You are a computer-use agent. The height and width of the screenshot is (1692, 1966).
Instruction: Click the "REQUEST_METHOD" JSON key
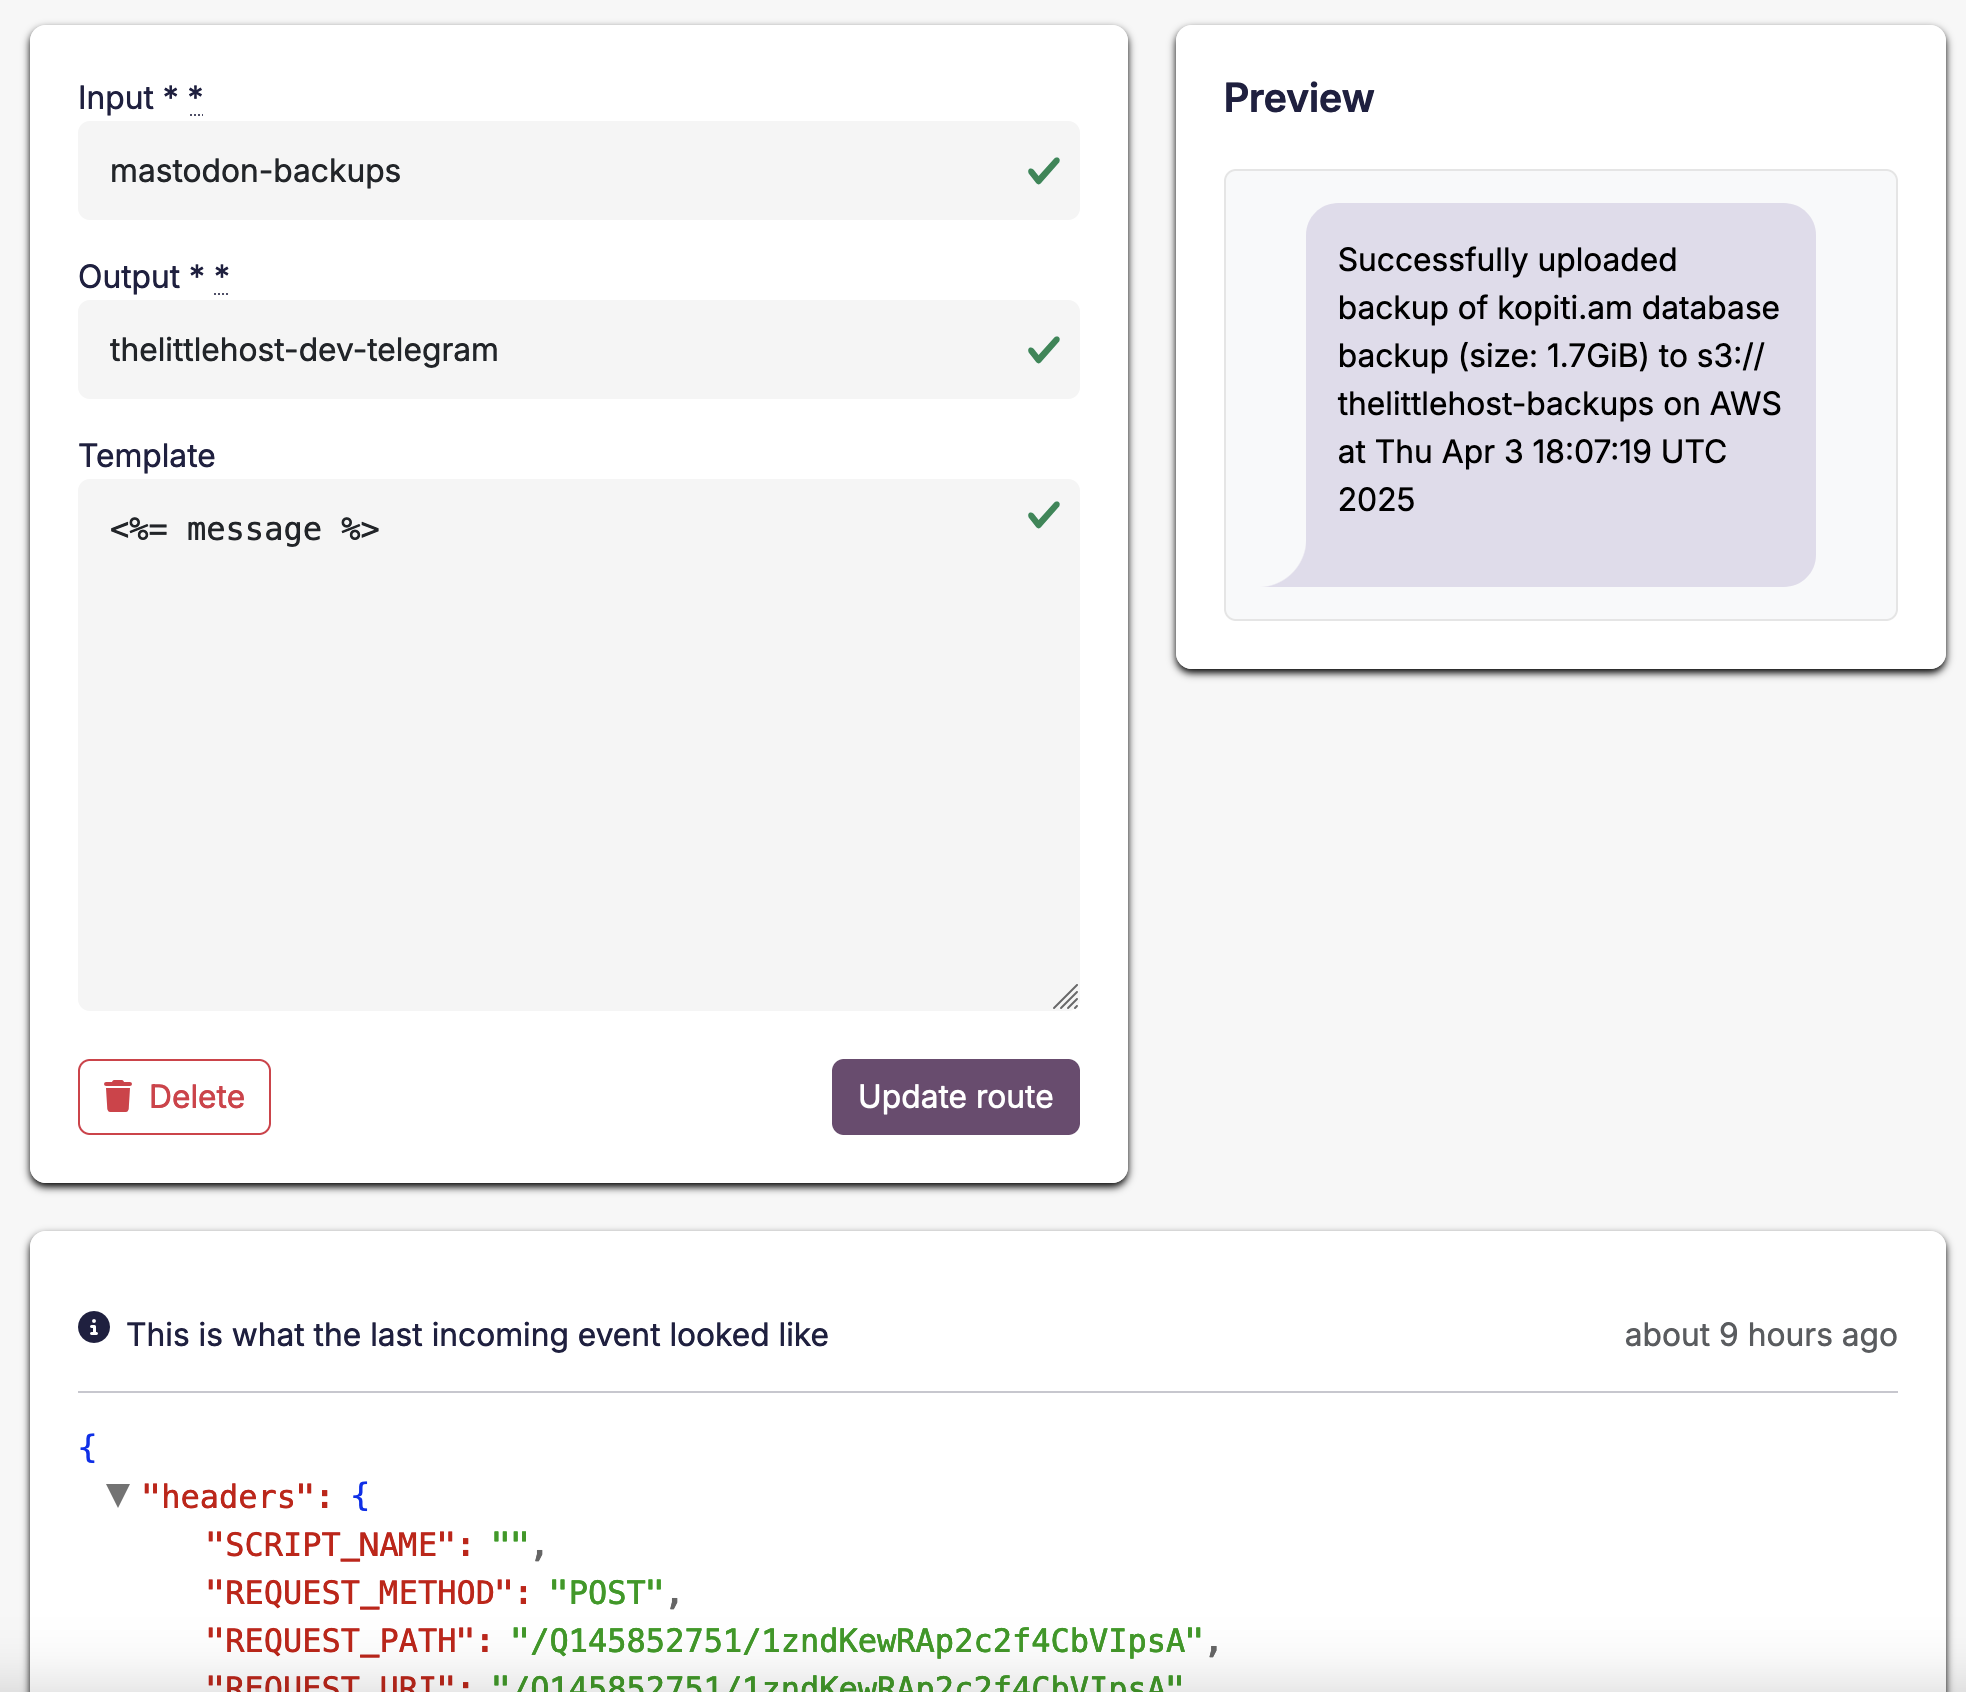click(x=361, y=1593)
